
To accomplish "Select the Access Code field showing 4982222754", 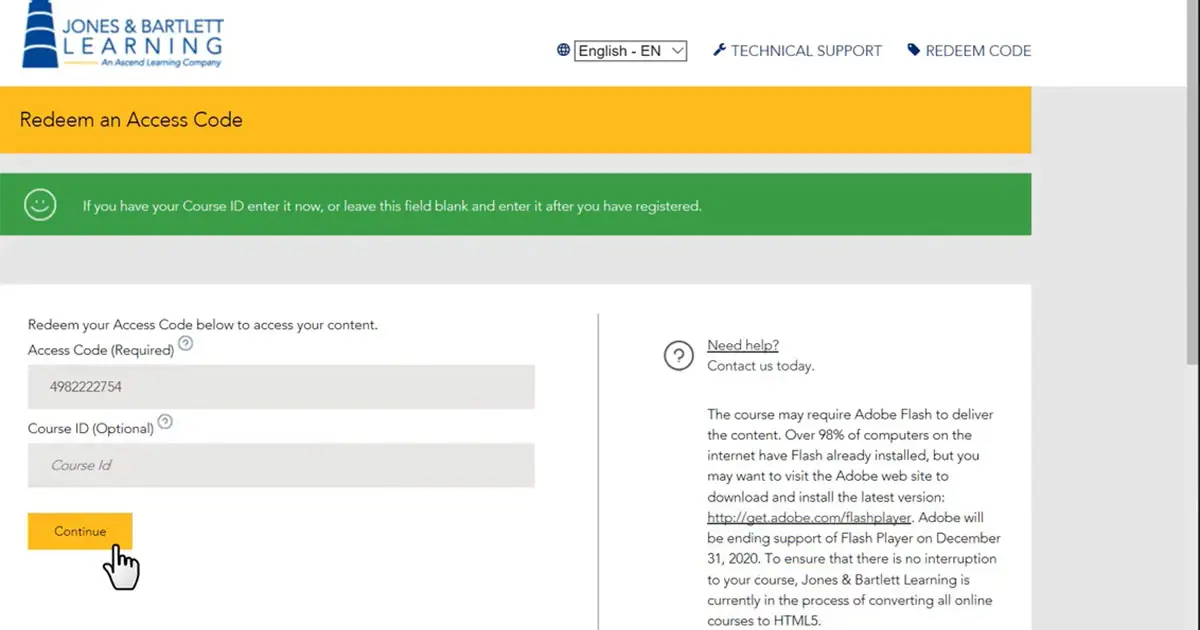I will point(280,387).
